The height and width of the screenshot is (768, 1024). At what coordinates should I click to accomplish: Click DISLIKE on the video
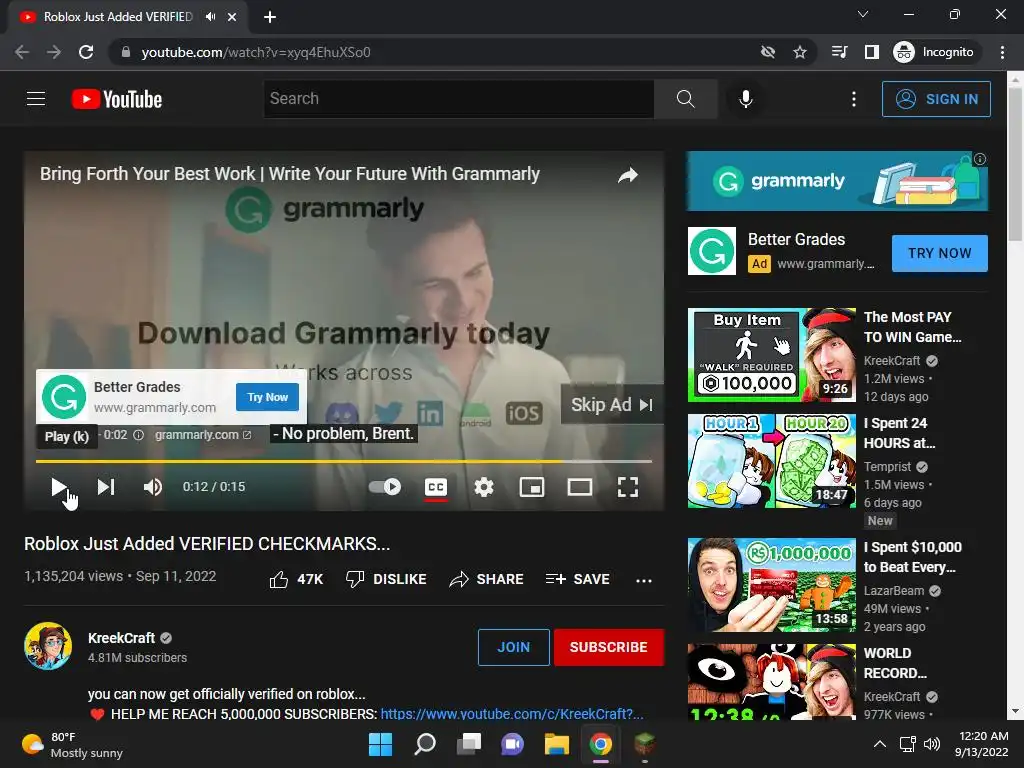click(386, 579)
